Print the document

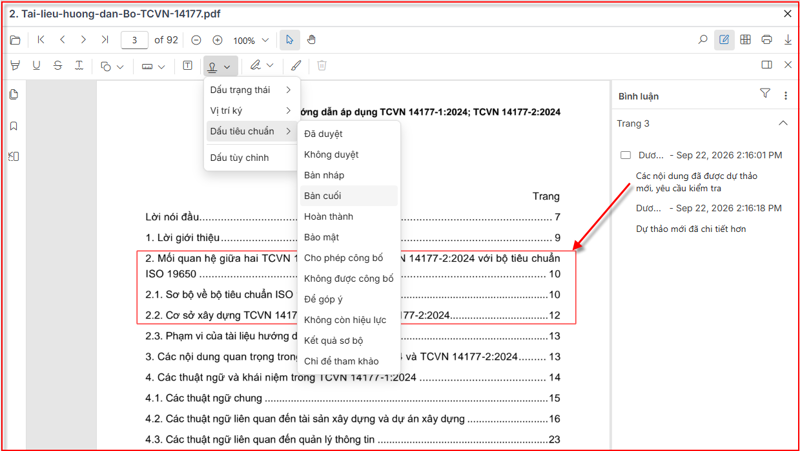click(766, 40)
